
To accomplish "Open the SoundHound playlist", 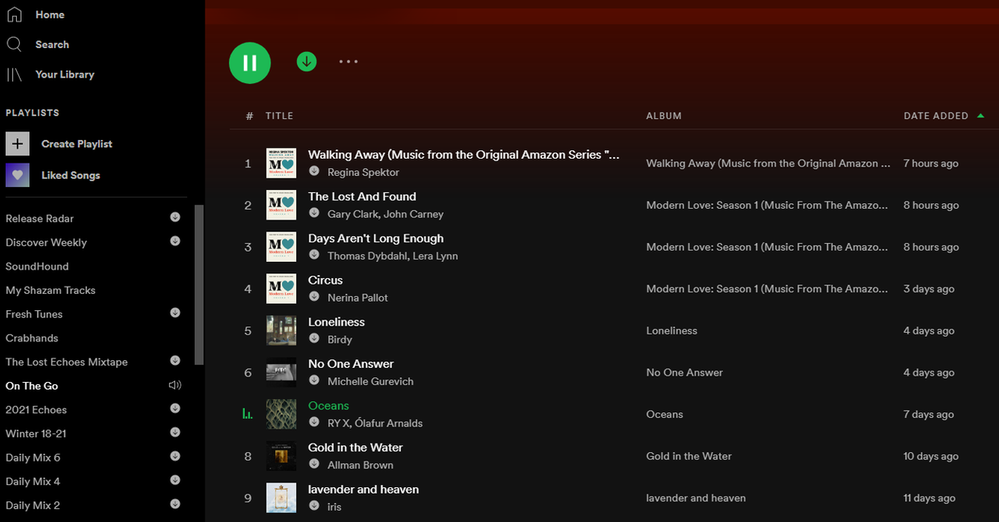I will pos(37,266).
